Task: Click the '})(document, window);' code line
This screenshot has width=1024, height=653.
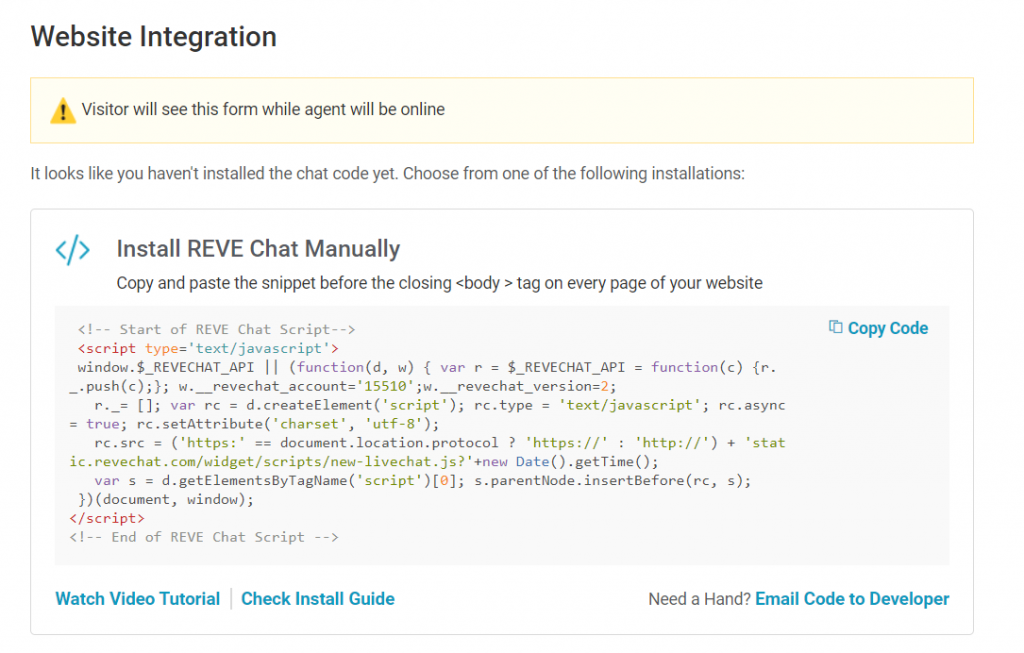Action: (166, 499)
